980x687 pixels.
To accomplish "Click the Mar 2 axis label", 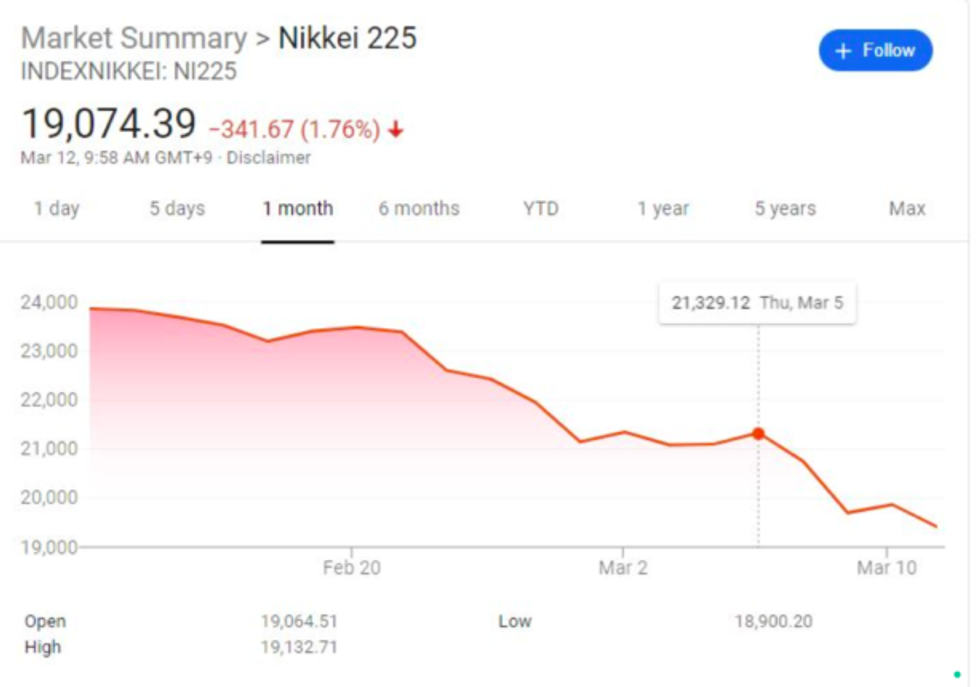I will (x=623, y=568).
